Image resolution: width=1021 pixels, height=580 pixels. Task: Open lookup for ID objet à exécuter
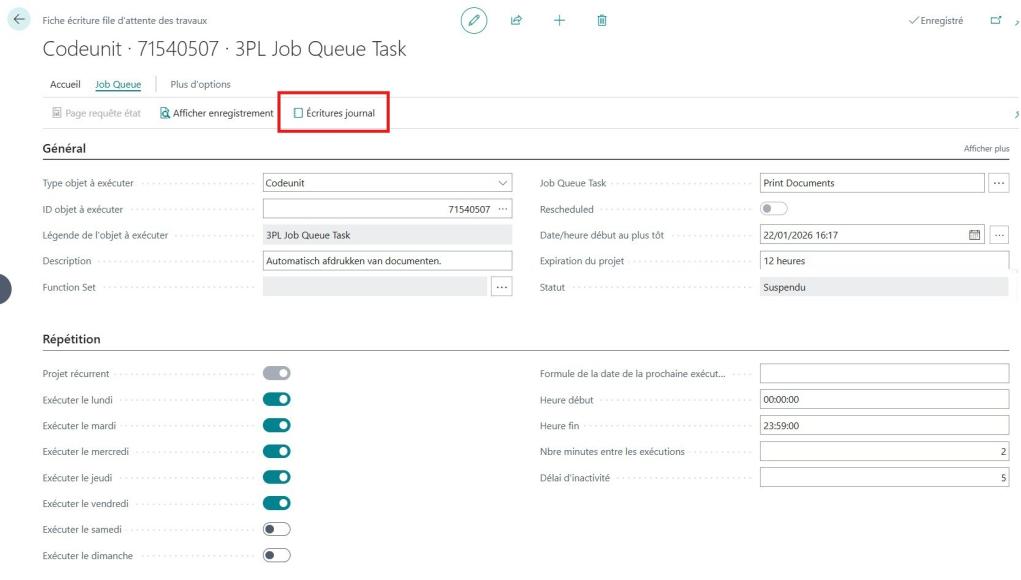pos(502,209)
